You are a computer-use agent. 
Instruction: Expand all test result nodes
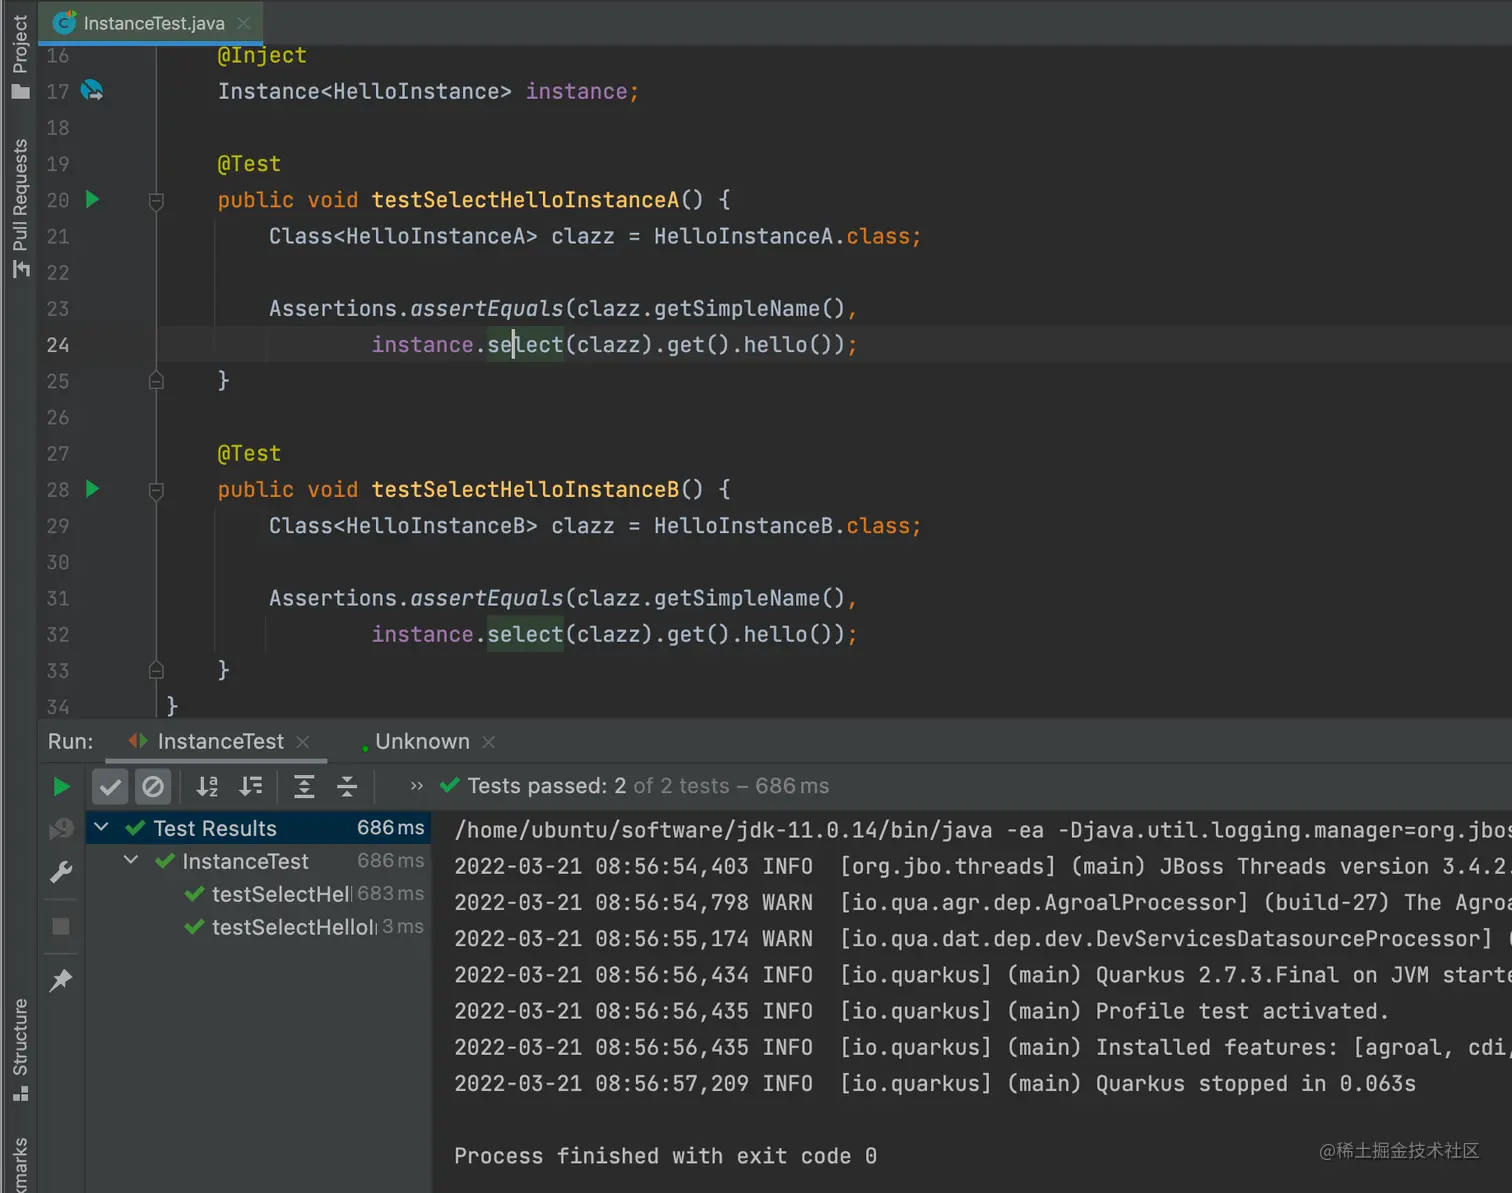tap(304, 787)
